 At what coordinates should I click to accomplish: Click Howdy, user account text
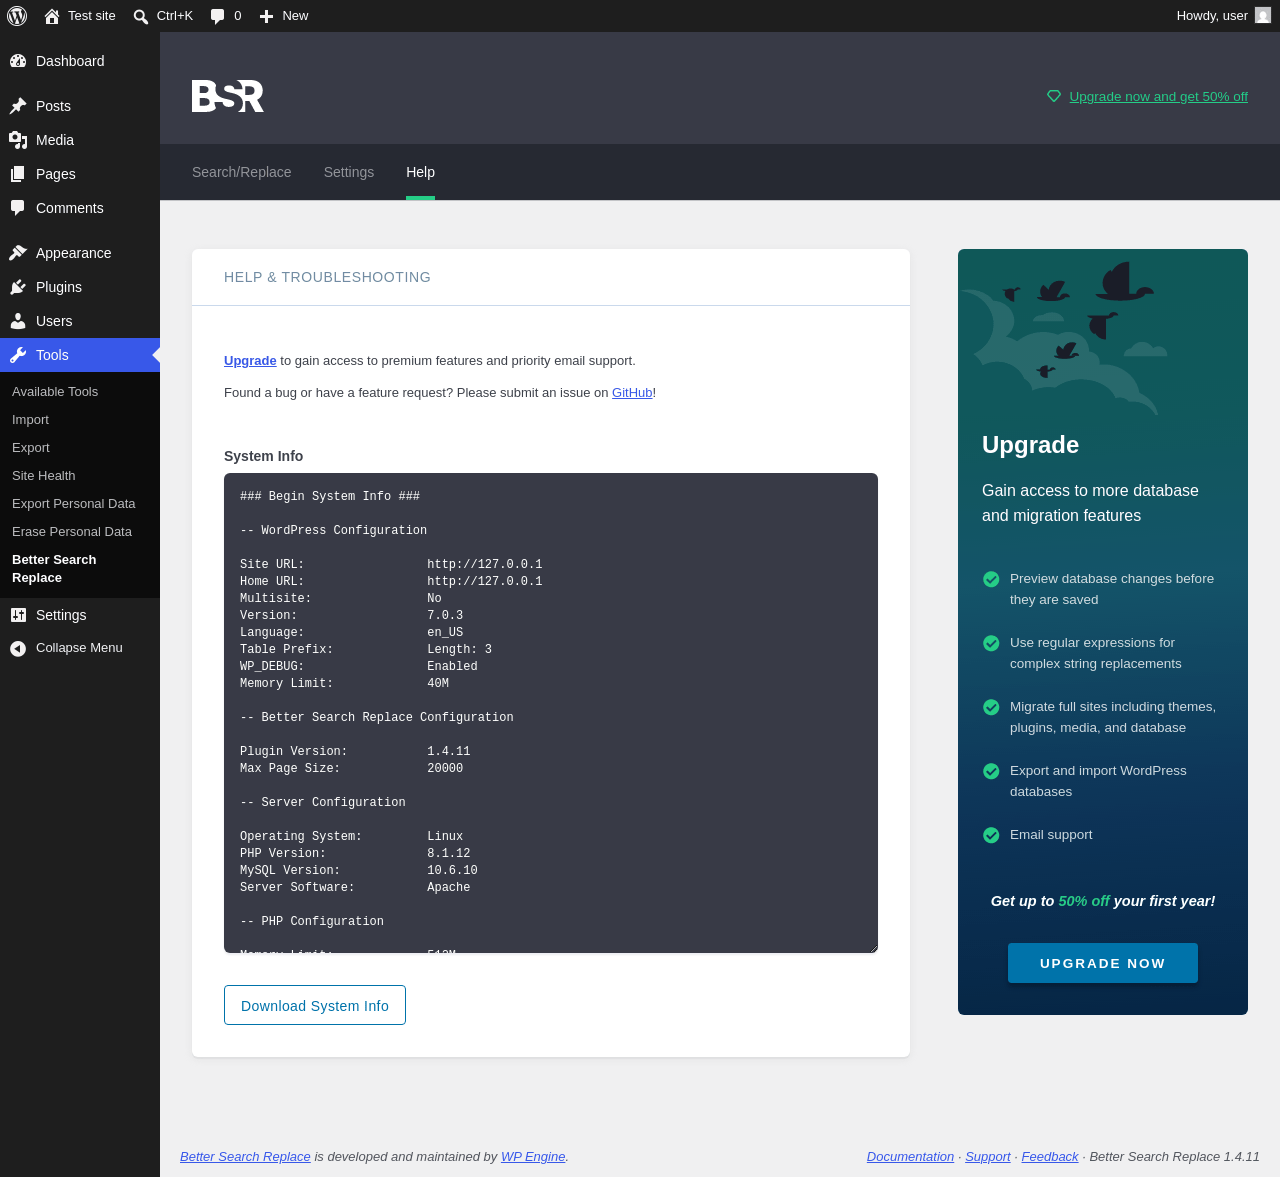coord(1212,16)
